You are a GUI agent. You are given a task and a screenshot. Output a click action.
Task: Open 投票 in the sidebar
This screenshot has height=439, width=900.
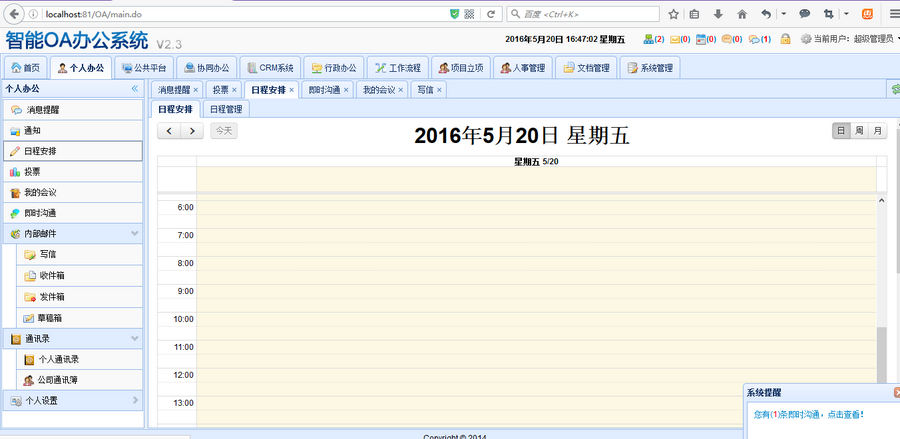[72, 172]
